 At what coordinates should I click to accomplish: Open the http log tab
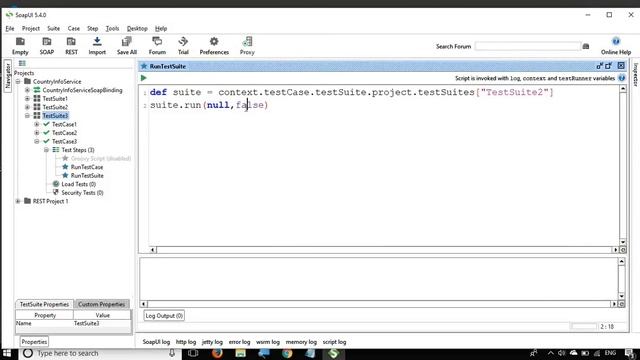point(186,342)
